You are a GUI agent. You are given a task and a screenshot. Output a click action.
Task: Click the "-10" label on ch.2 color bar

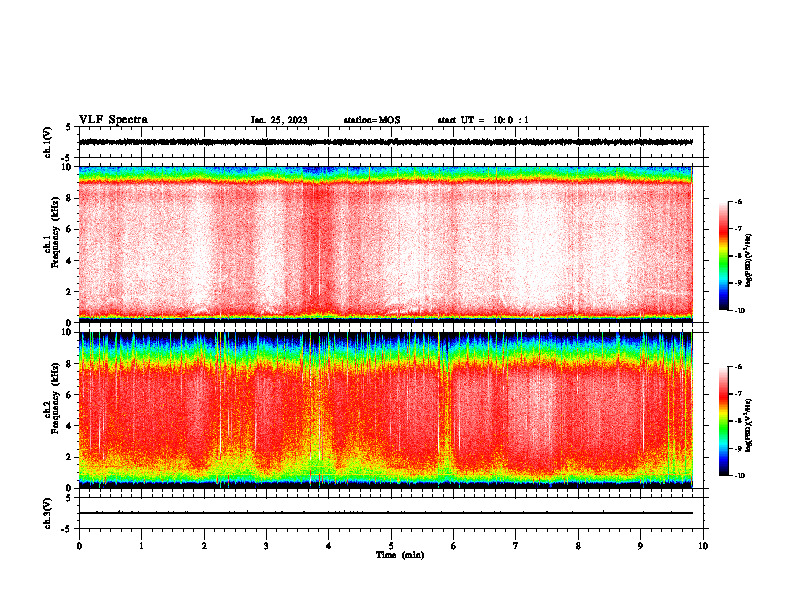point(739,476)
